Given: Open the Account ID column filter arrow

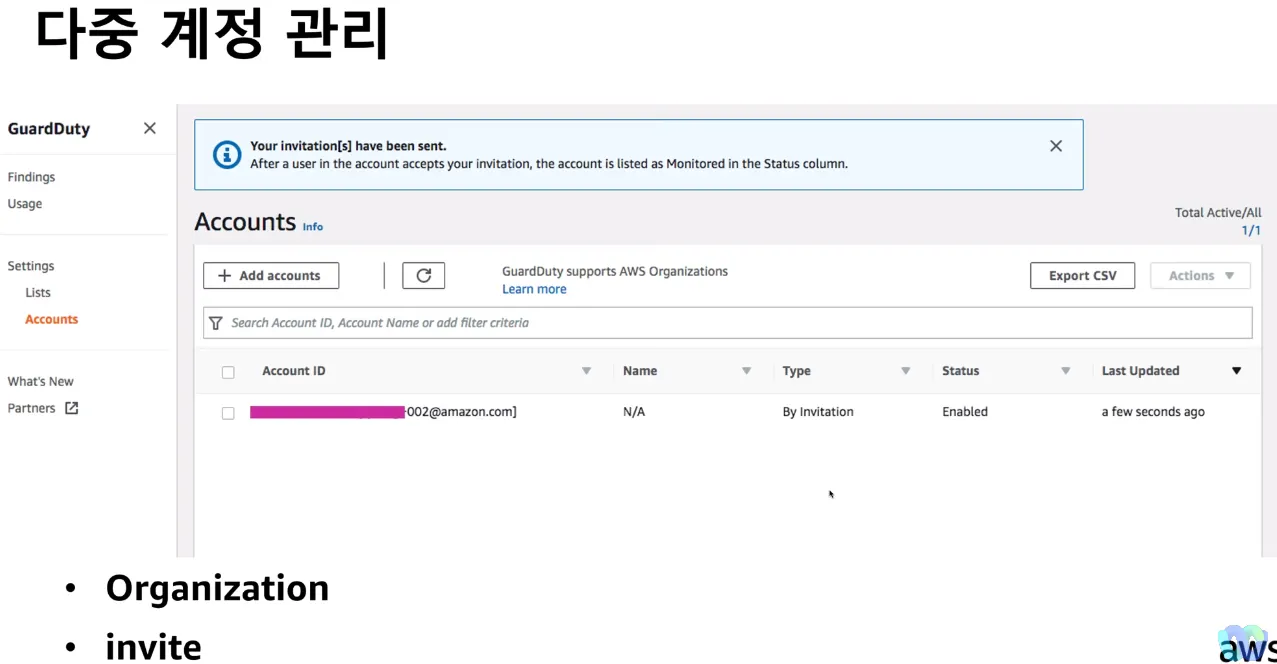Looking at the screenshot, I should click(586, 371).
